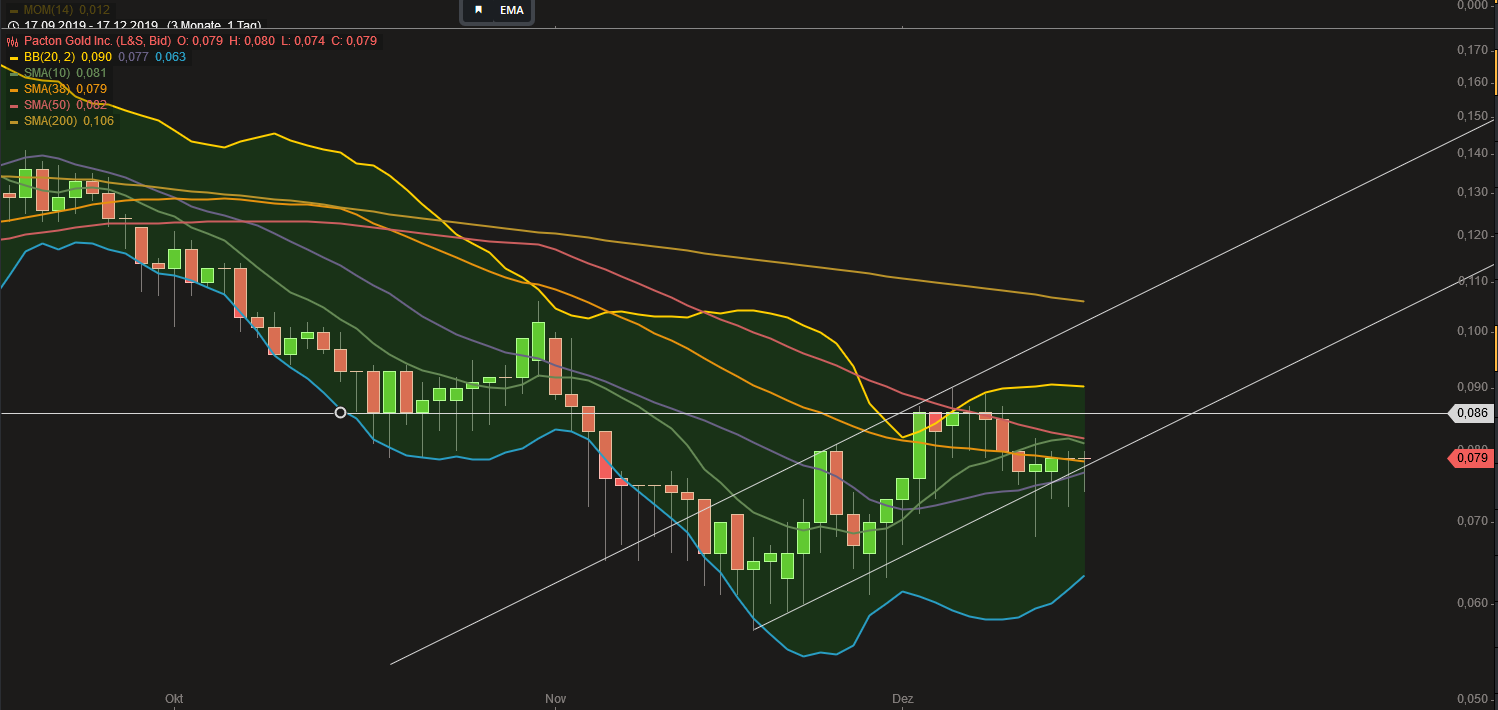This screenshot has width=1498, height=710.
Task: Click the Nov label on the time axis
Action: [556, 698]
